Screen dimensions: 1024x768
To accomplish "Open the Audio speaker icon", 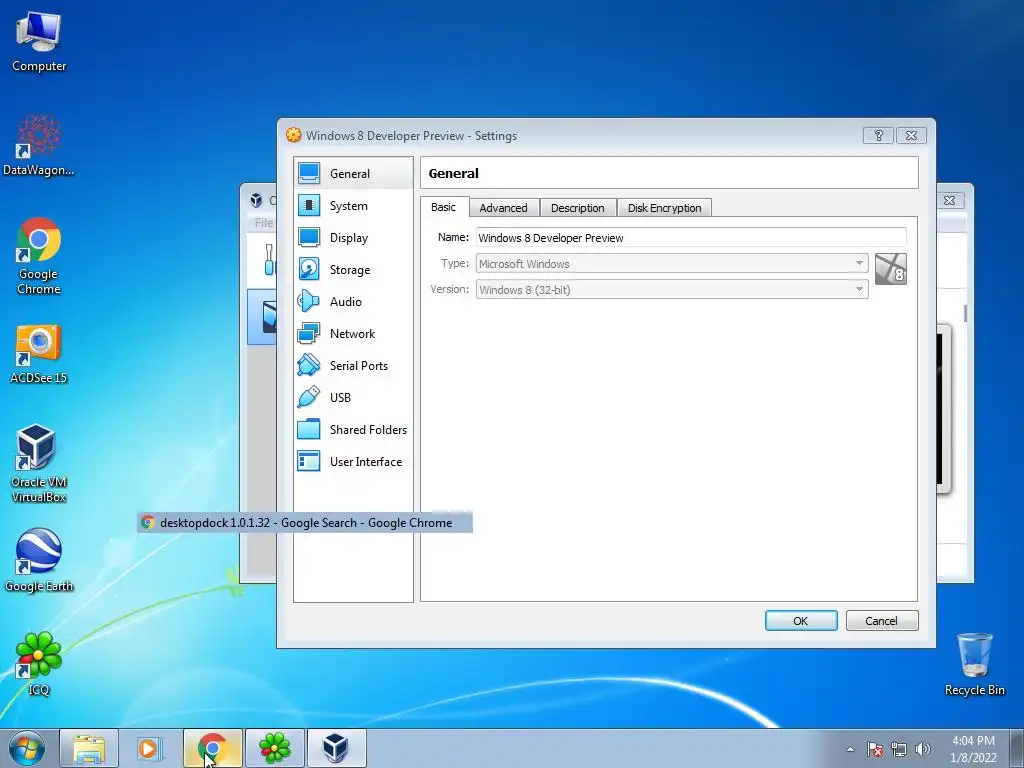I will (x=309, y=301).
